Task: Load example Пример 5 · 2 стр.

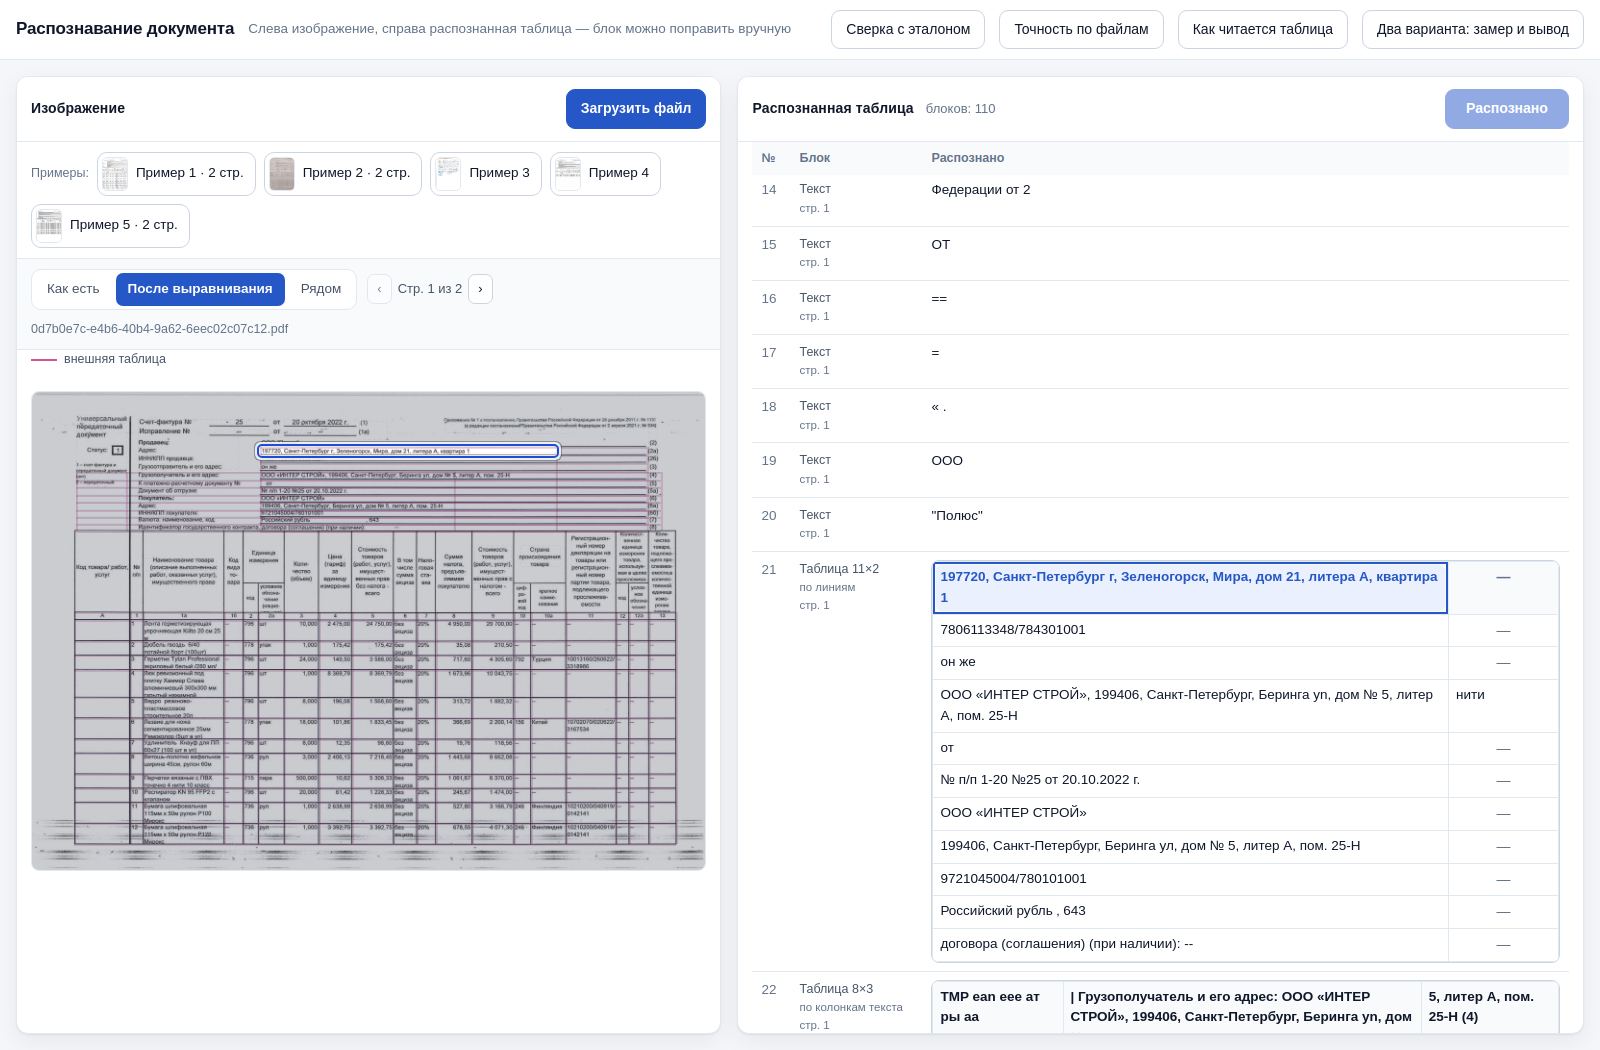Action: (110, 225)
